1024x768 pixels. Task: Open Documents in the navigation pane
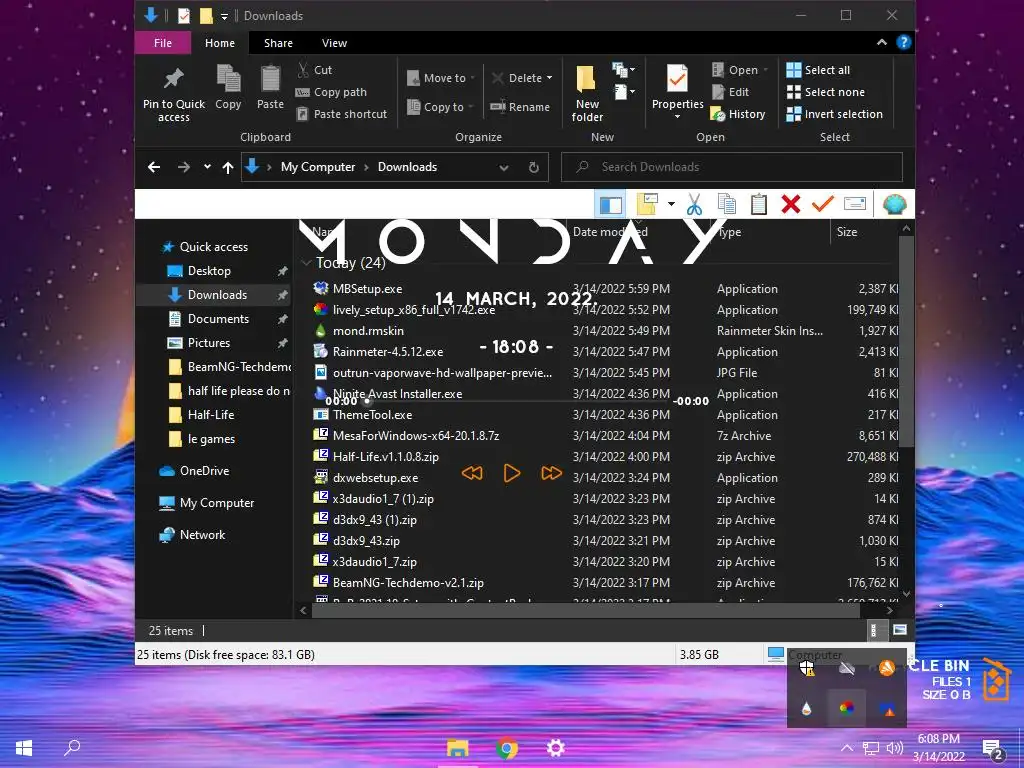coord(218,319)
